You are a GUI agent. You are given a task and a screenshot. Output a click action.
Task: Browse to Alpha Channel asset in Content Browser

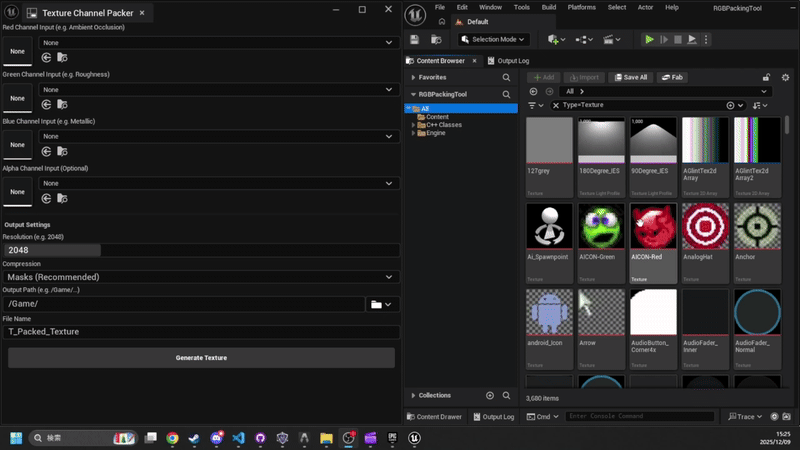coord(62,198)
